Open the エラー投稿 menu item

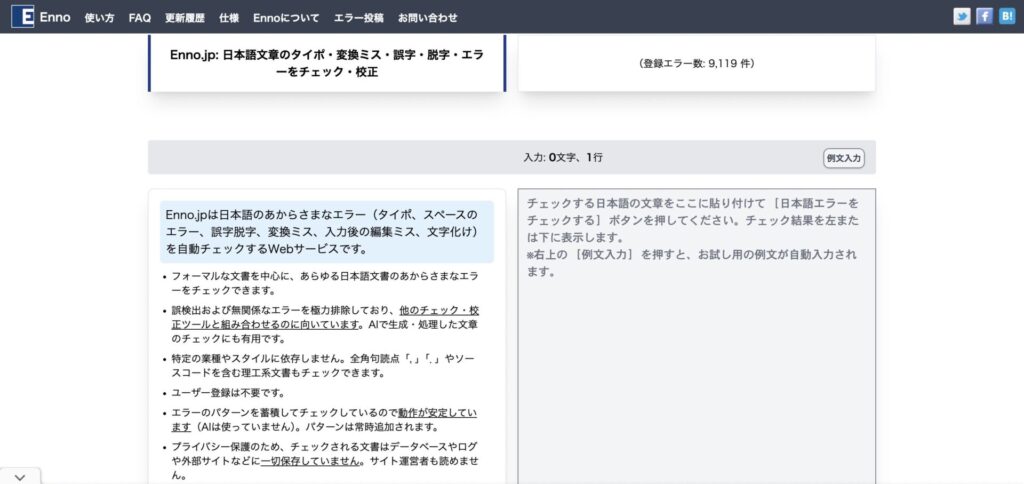click(359, 18)
